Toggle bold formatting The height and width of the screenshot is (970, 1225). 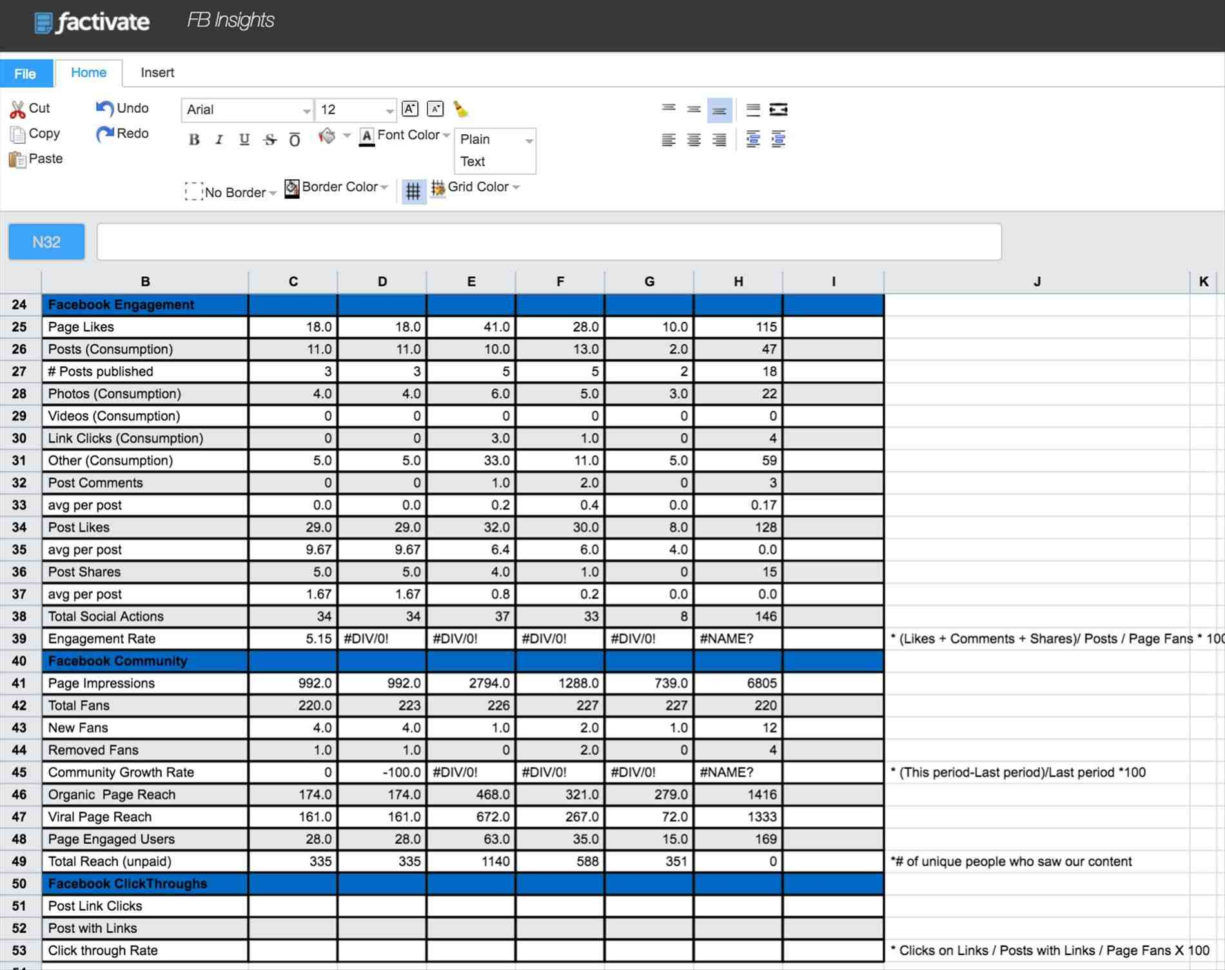pyautogui.click(x=192, y=141)
